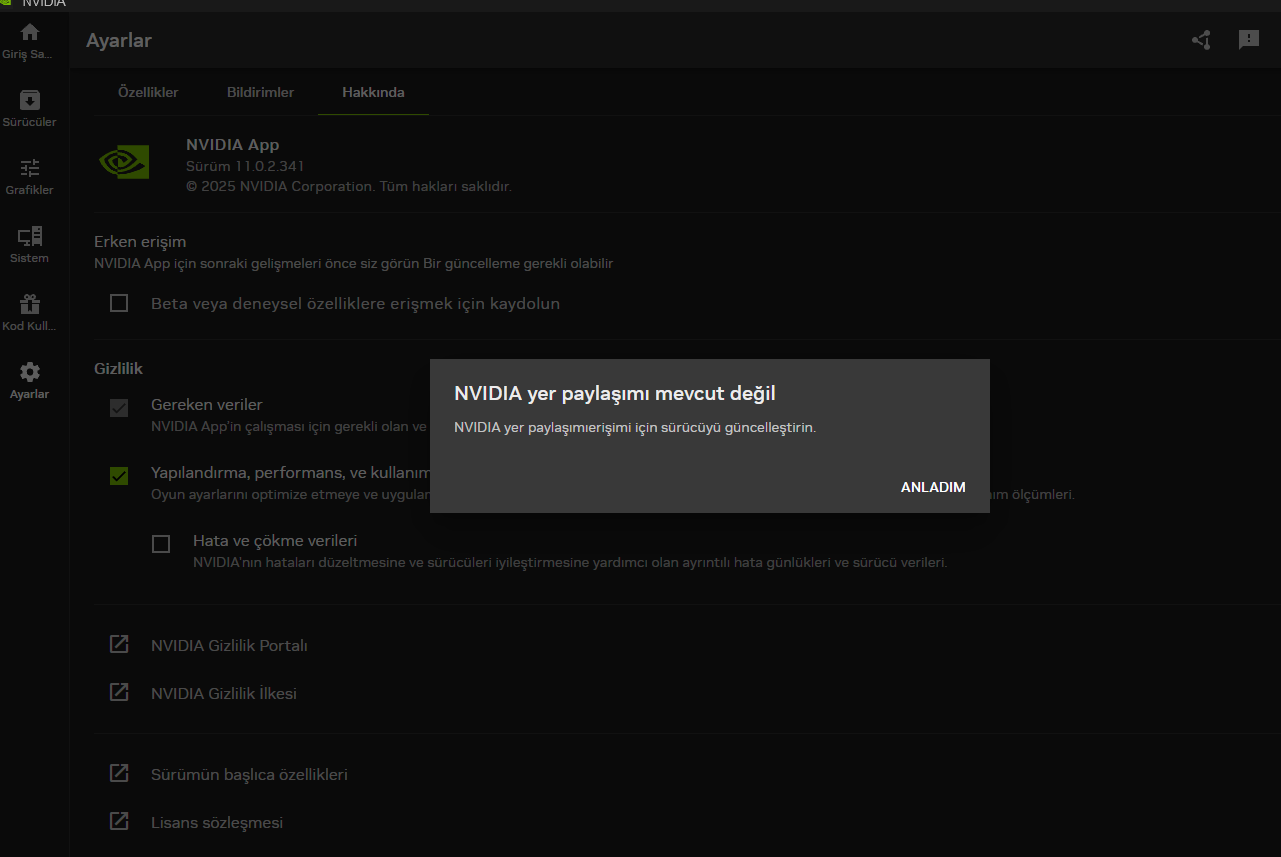The image size is (1281, 857).
Task: Click the Gizlilik section heading
Action: pos(118,368)
